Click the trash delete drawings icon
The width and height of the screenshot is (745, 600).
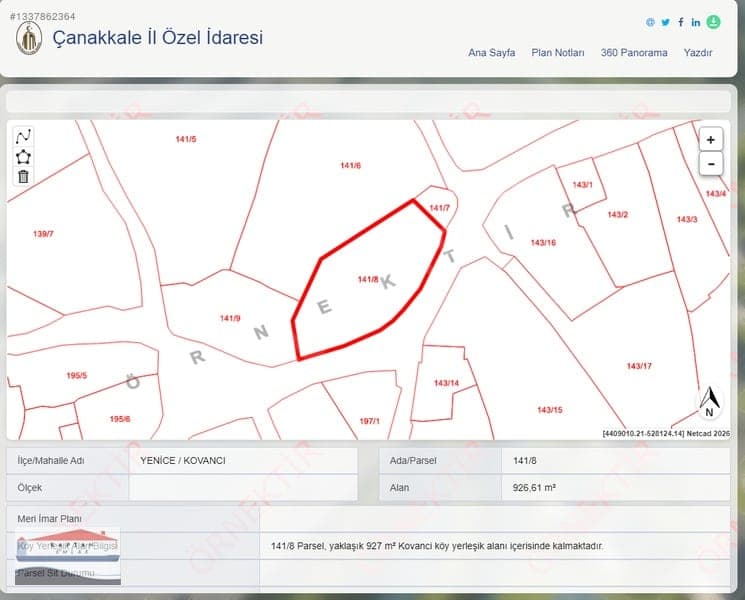click(23, 177)
